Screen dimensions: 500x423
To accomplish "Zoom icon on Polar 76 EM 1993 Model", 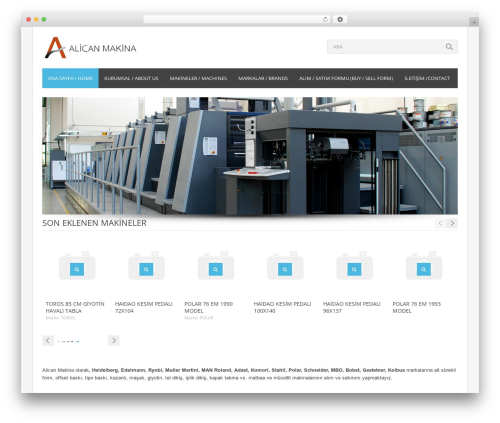I will click(x=424, y=269).
